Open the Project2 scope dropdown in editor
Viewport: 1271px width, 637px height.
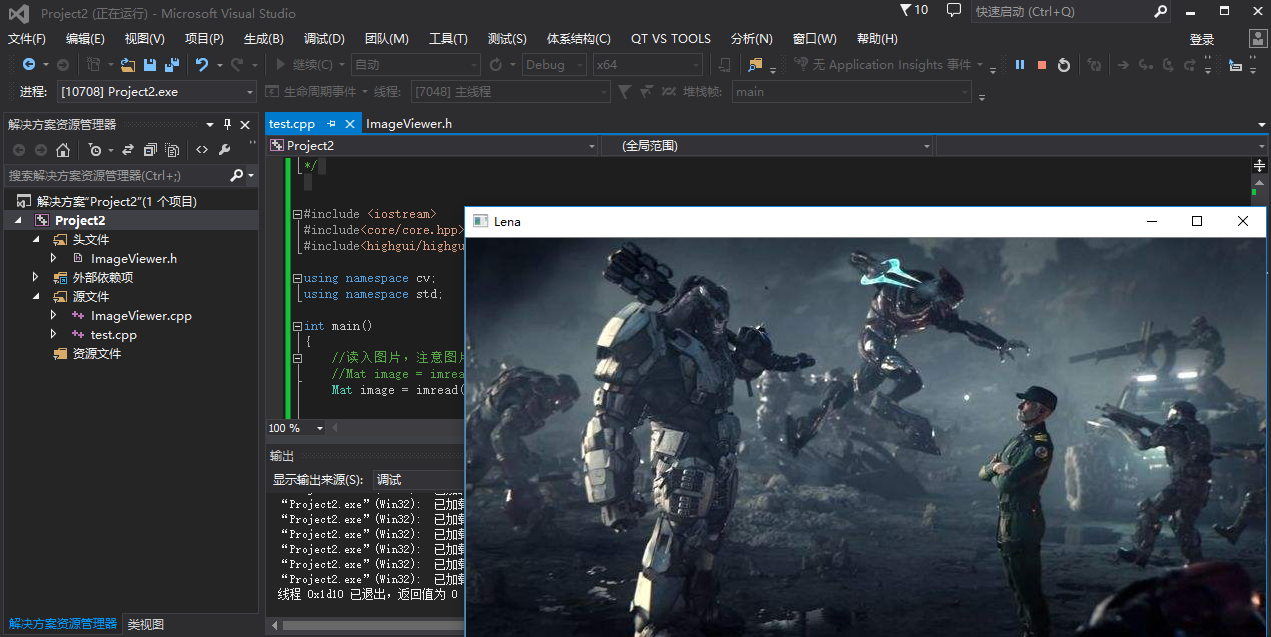tap(591, 146)
